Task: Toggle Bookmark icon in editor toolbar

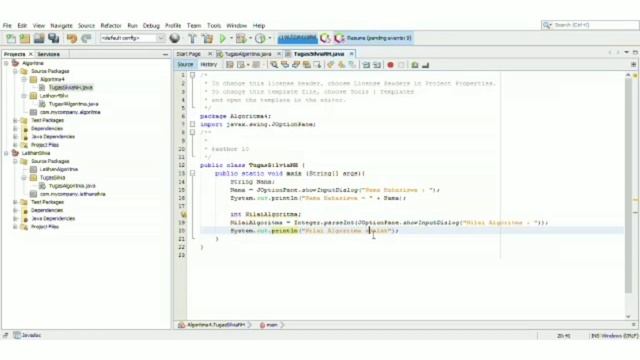Action: [x=352, y=65]
